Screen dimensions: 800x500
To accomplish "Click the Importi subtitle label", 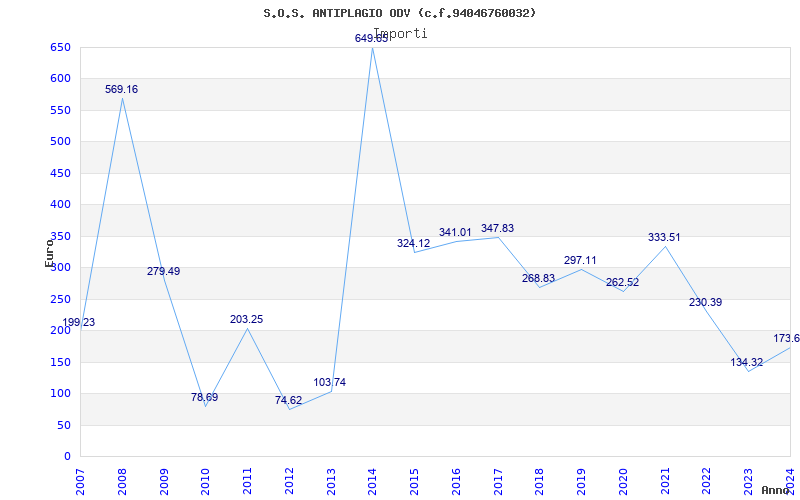I will pyautogui.click(x=401, y=33).
